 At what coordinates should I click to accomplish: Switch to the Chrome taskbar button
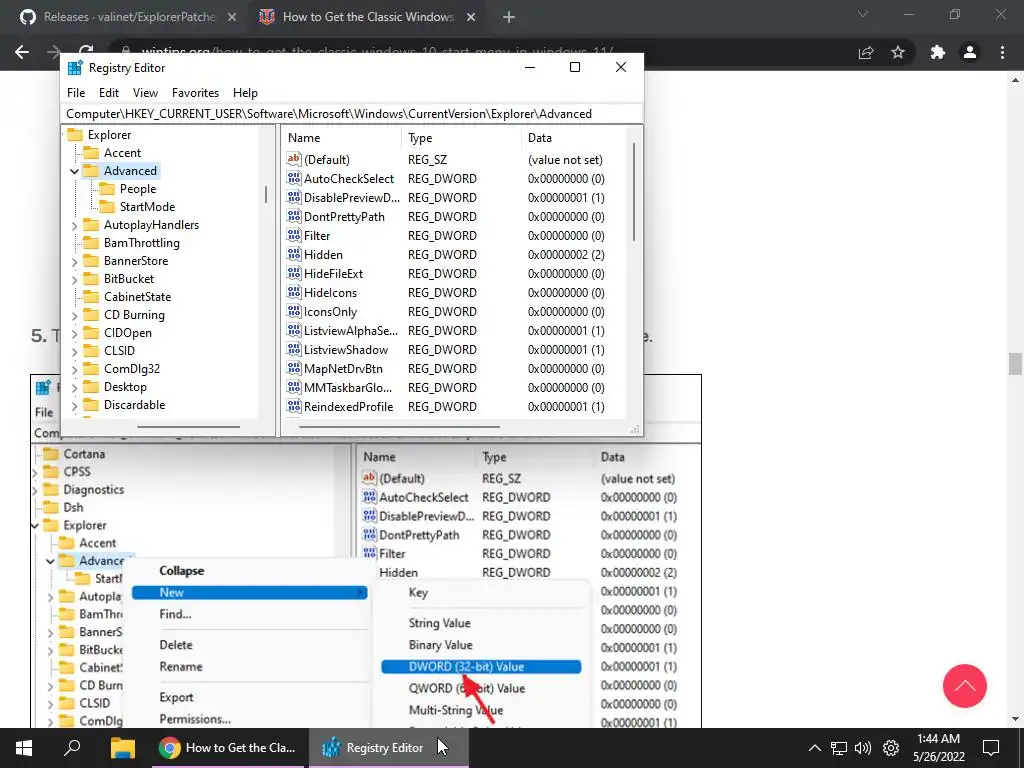228,748
